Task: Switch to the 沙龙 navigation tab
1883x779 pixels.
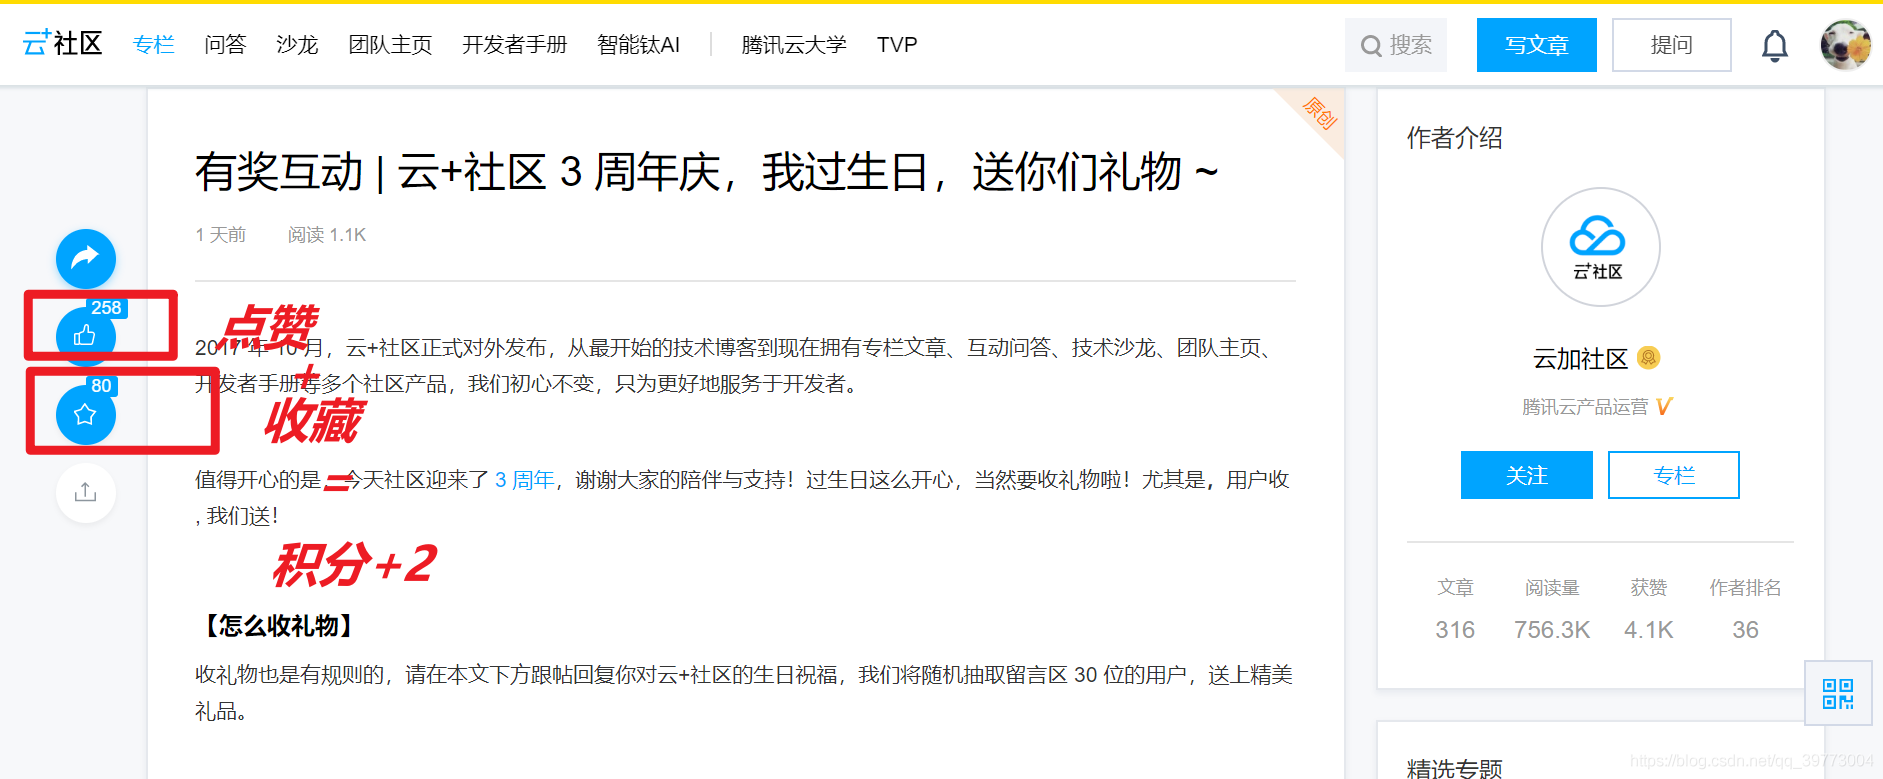Action: pyautogui.click(x=297, y=45)
